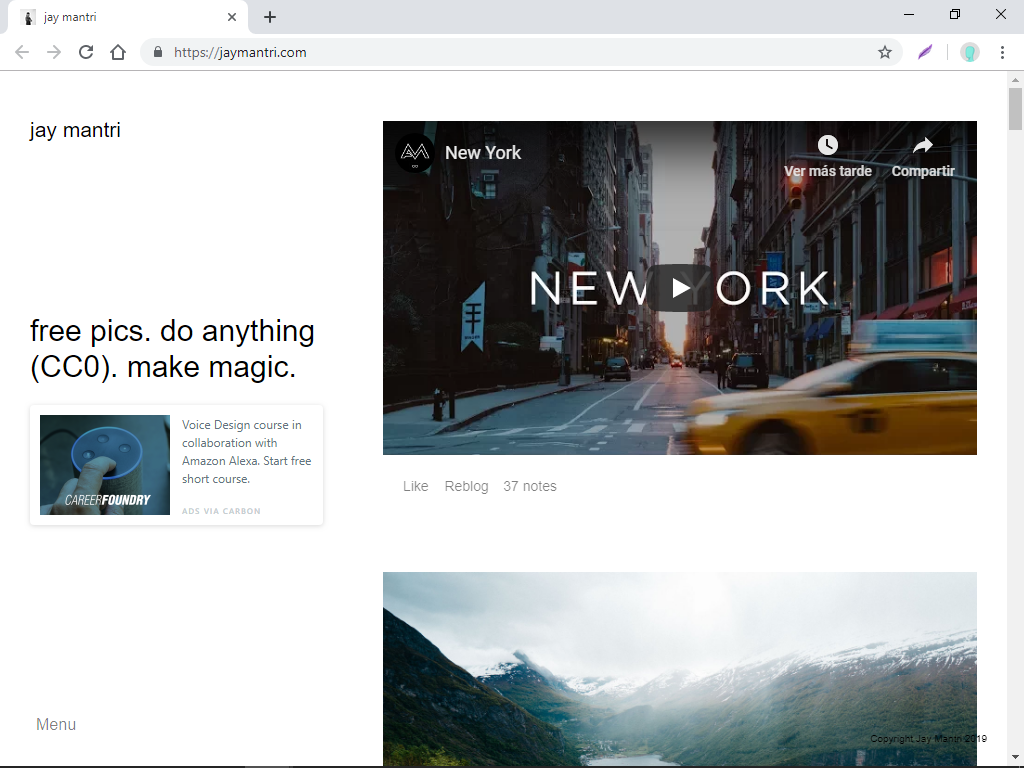Go to the browser home page icon
Screen dimensions: 1024x768
click(118, 52)
